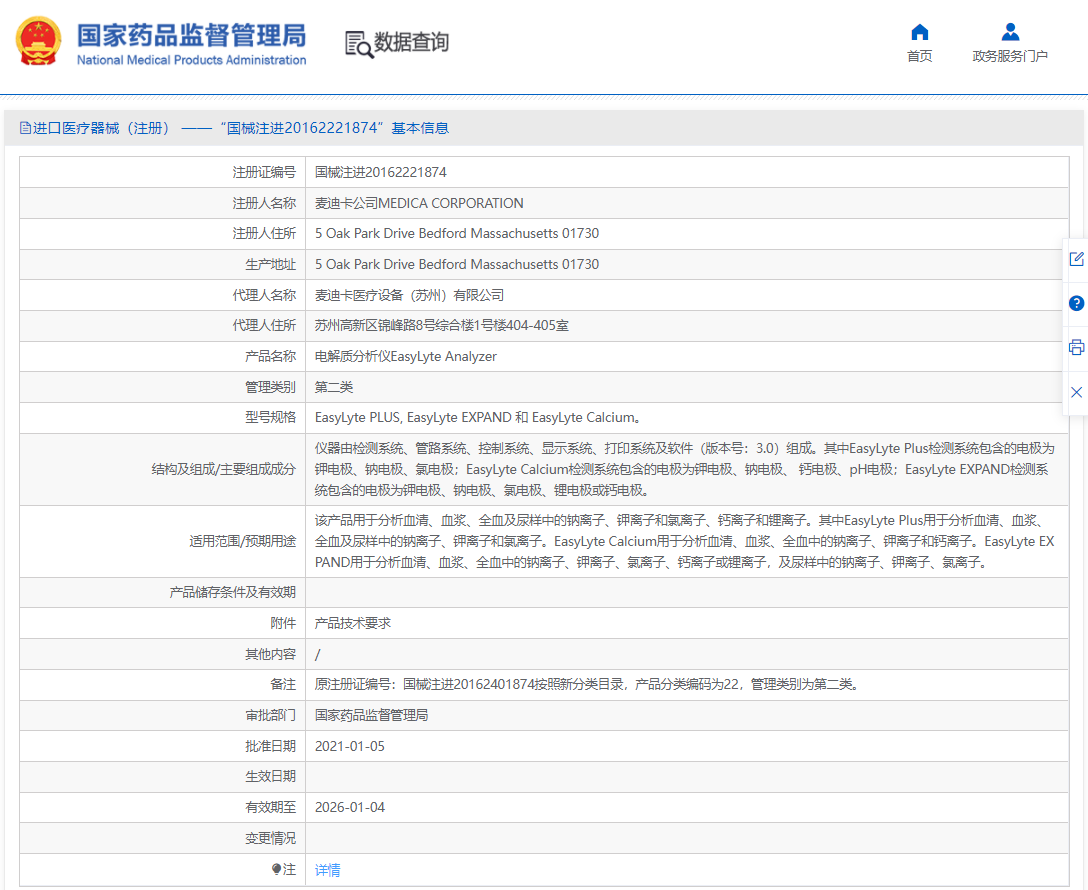The image size is (1088, 890).
Task: Click the 产品储存条件及有效期 row label
Action: [232, 592]
